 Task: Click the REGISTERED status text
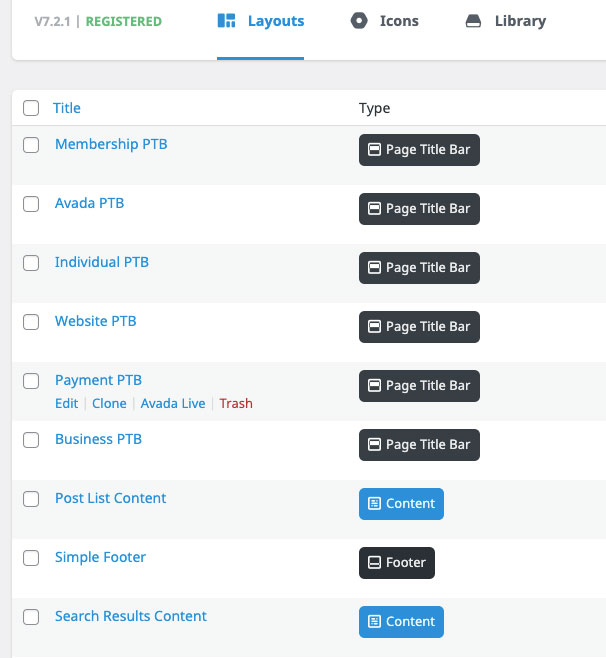tap(124, 21)
